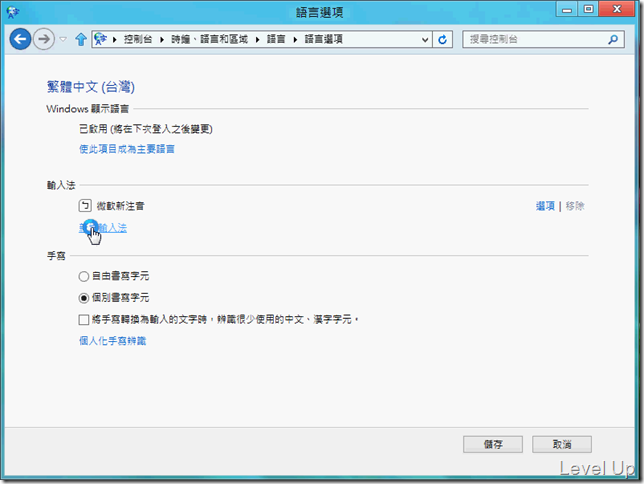Select 語言選項 breadcrumb item
Screen dimensions: 644x484
pos(323,39)
